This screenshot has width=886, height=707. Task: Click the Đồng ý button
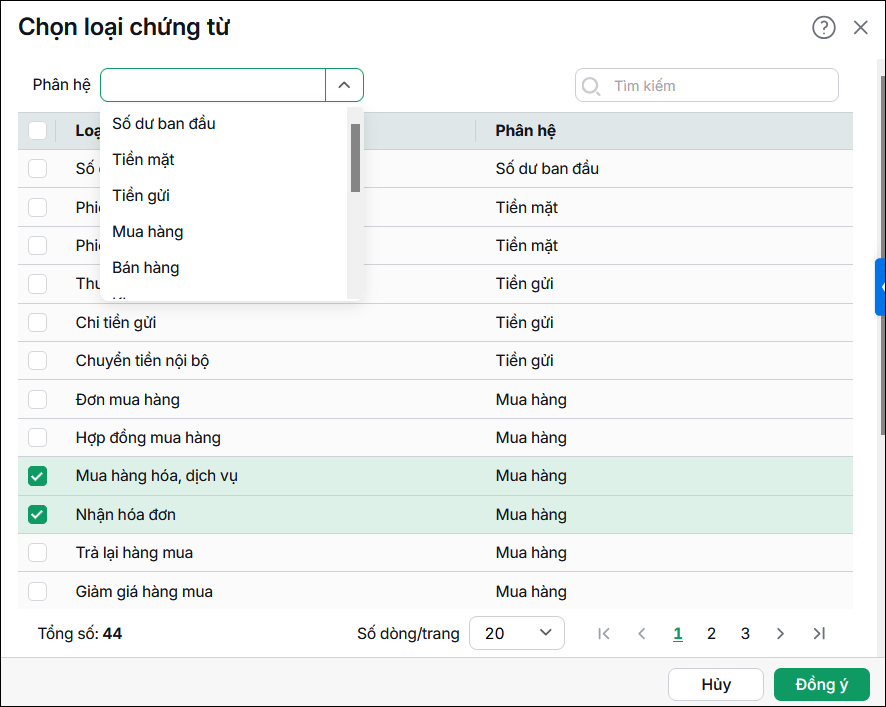tap(822, 684)
